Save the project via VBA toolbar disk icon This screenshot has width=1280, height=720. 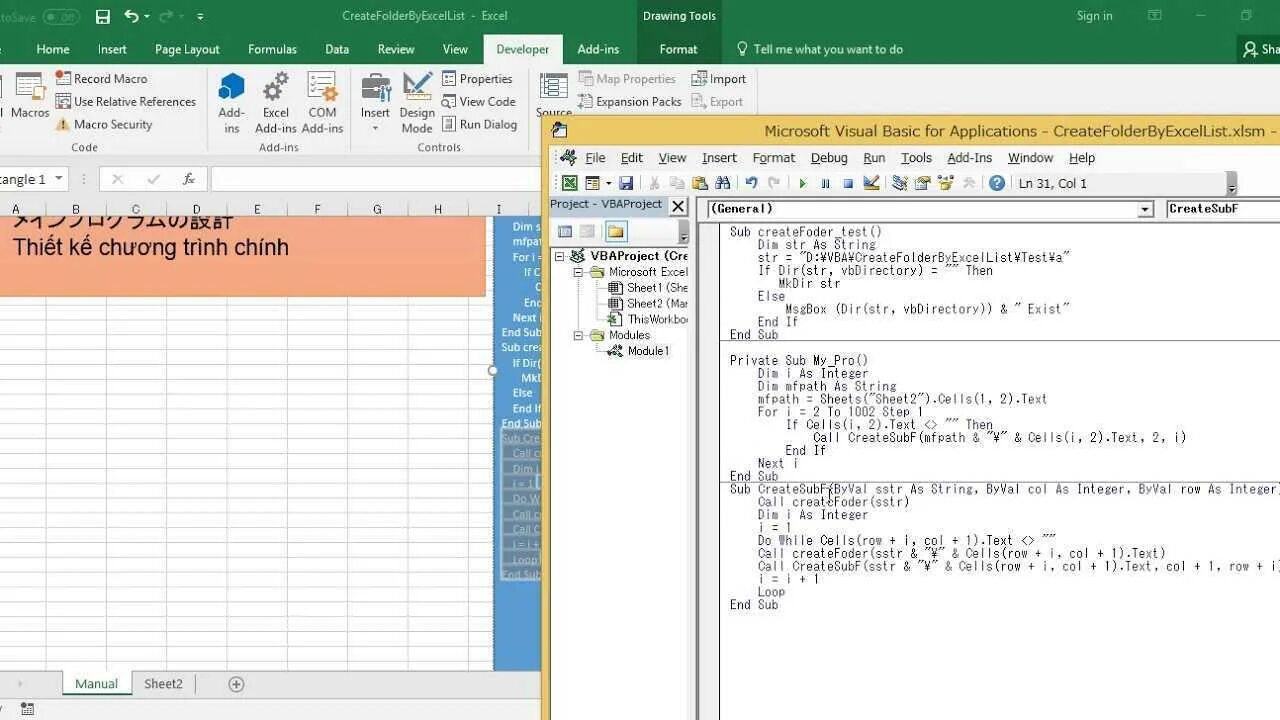click(626, 183)
